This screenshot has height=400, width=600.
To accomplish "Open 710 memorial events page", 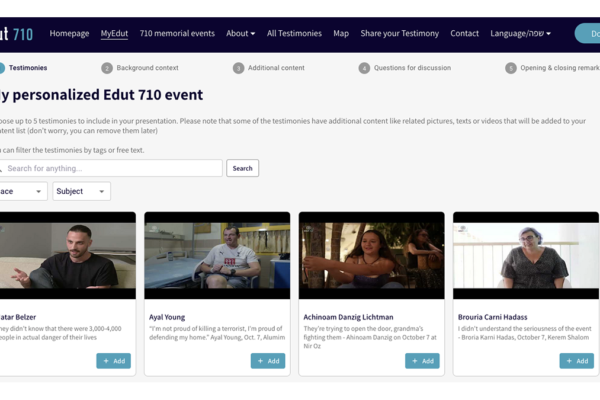I will tap(177, 34).
